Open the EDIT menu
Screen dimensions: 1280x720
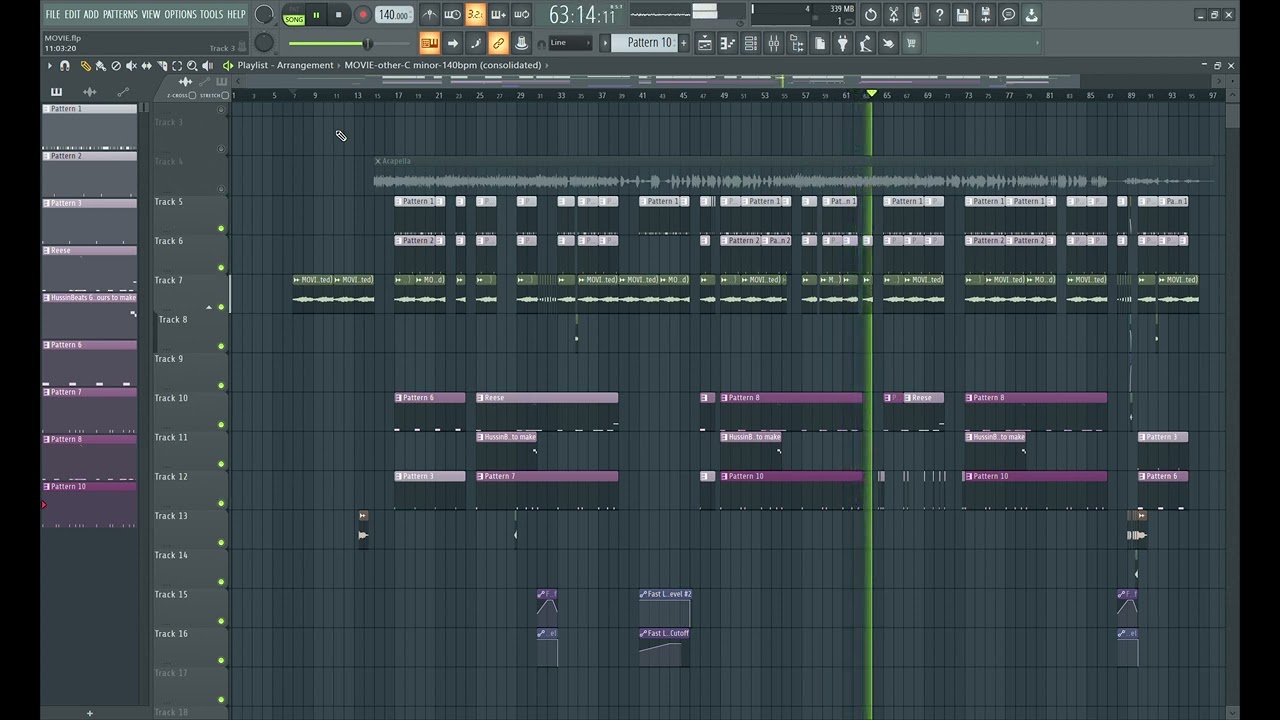coord(72,15)
